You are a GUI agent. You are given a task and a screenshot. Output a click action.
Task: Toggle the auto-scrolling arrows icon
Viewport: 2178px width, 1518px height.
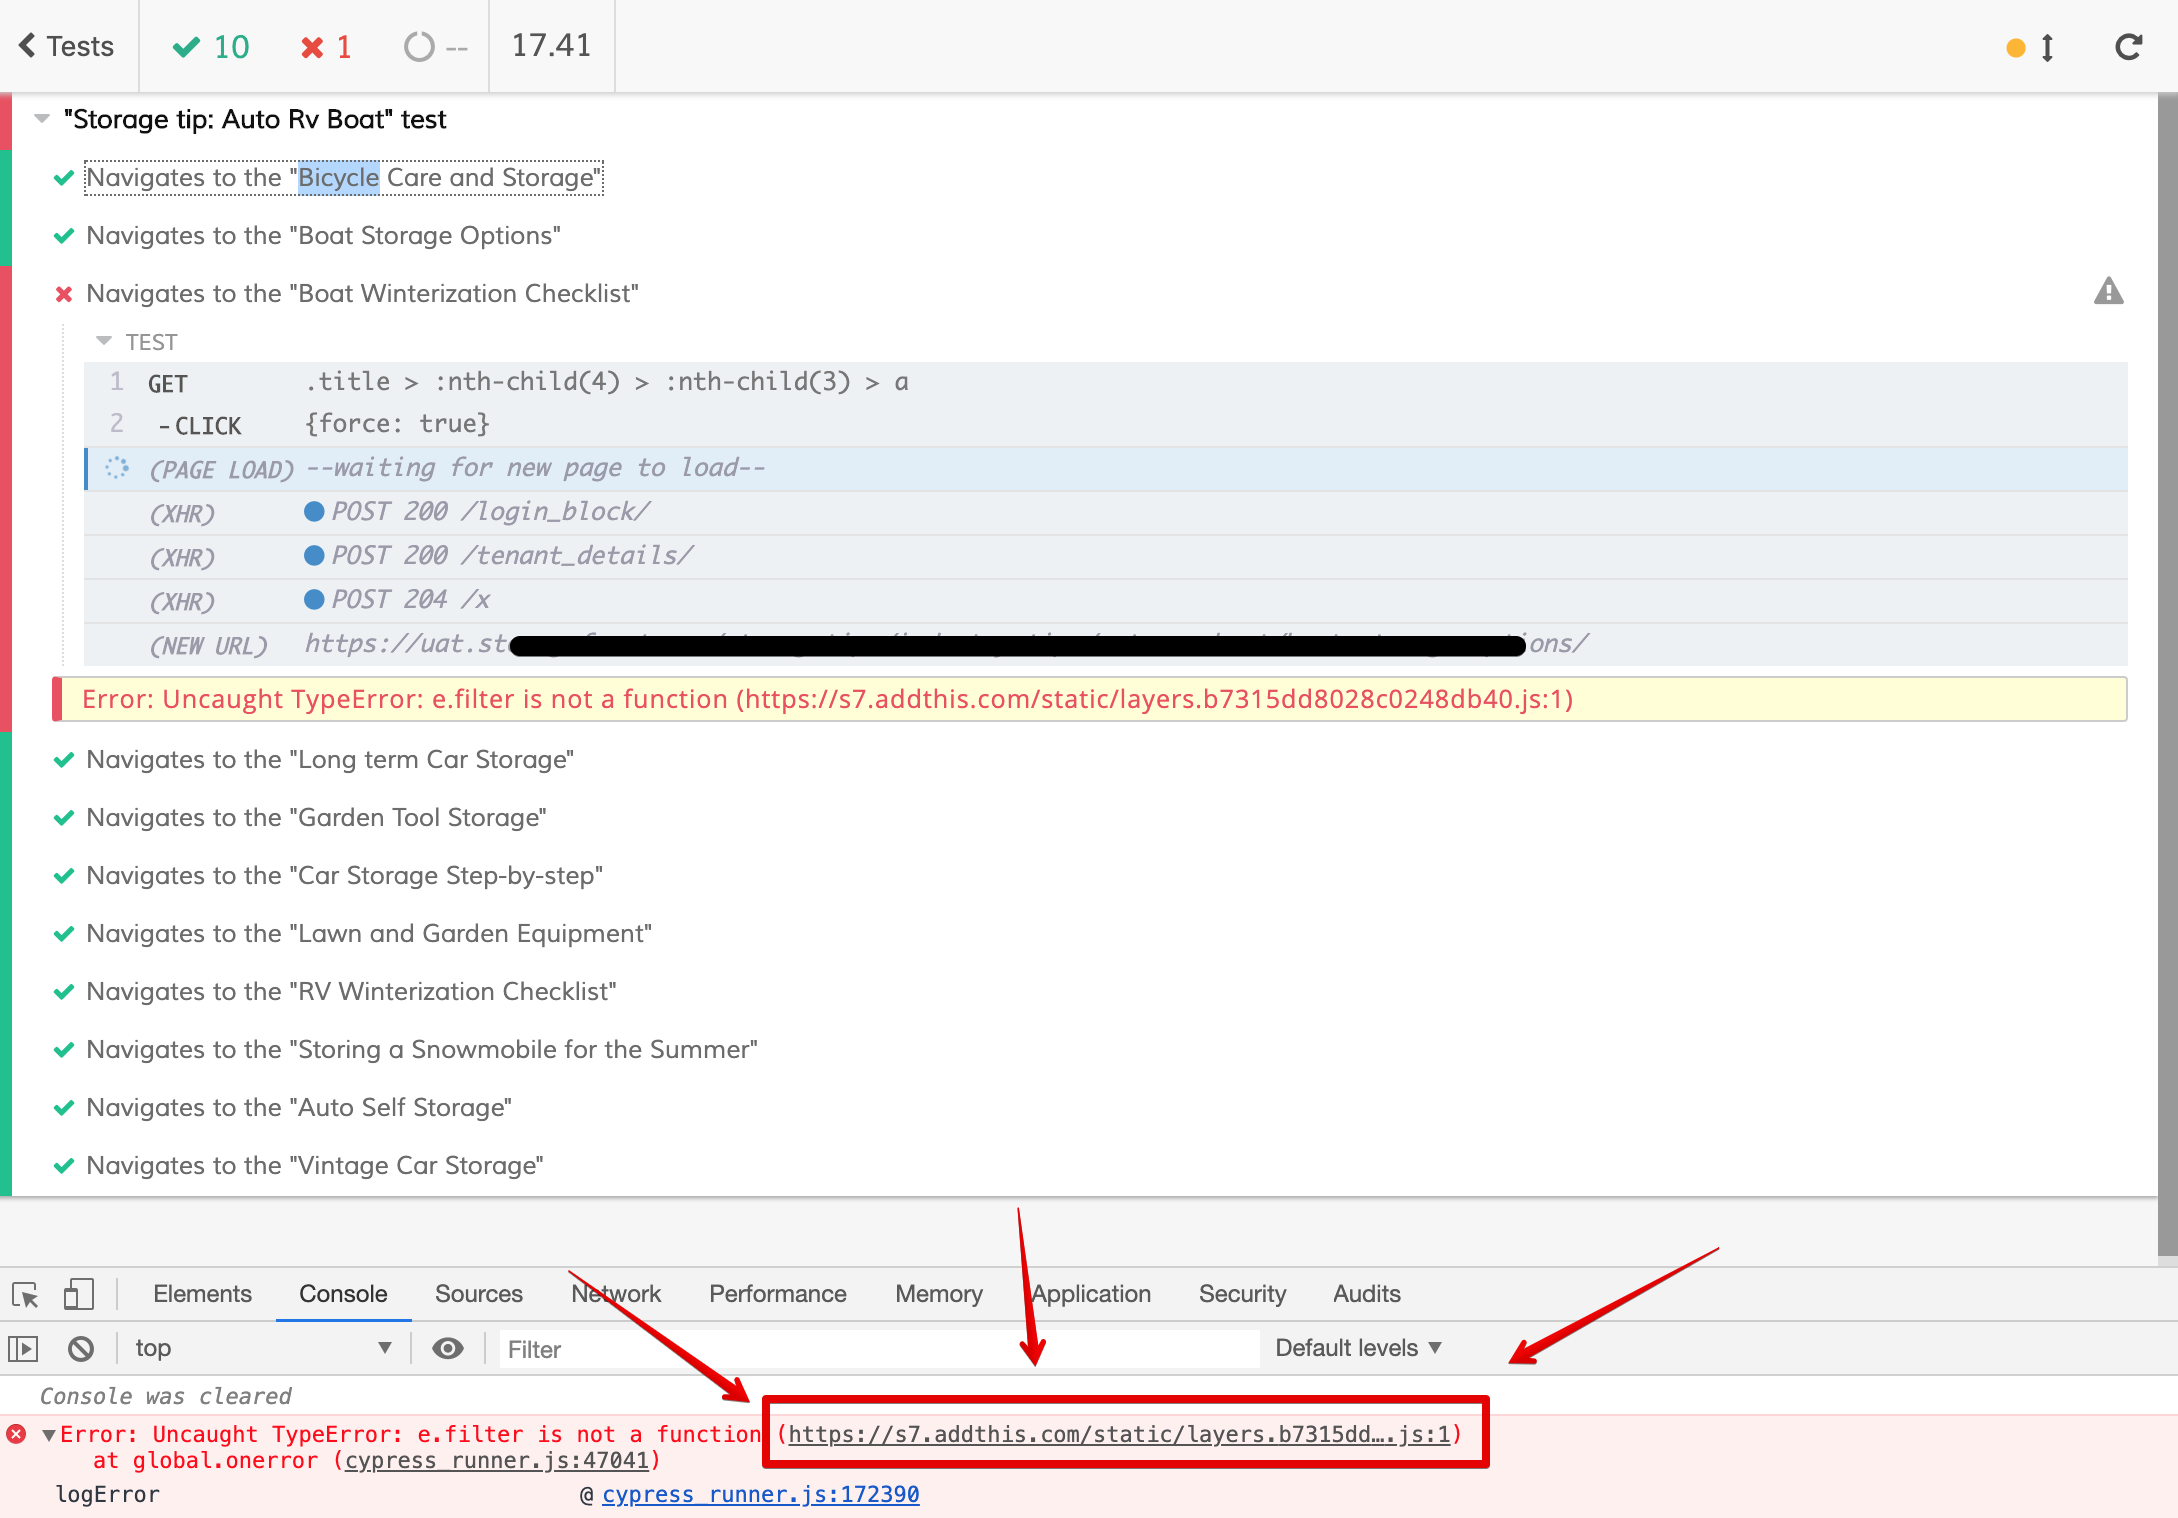(x=2046, y=47)
